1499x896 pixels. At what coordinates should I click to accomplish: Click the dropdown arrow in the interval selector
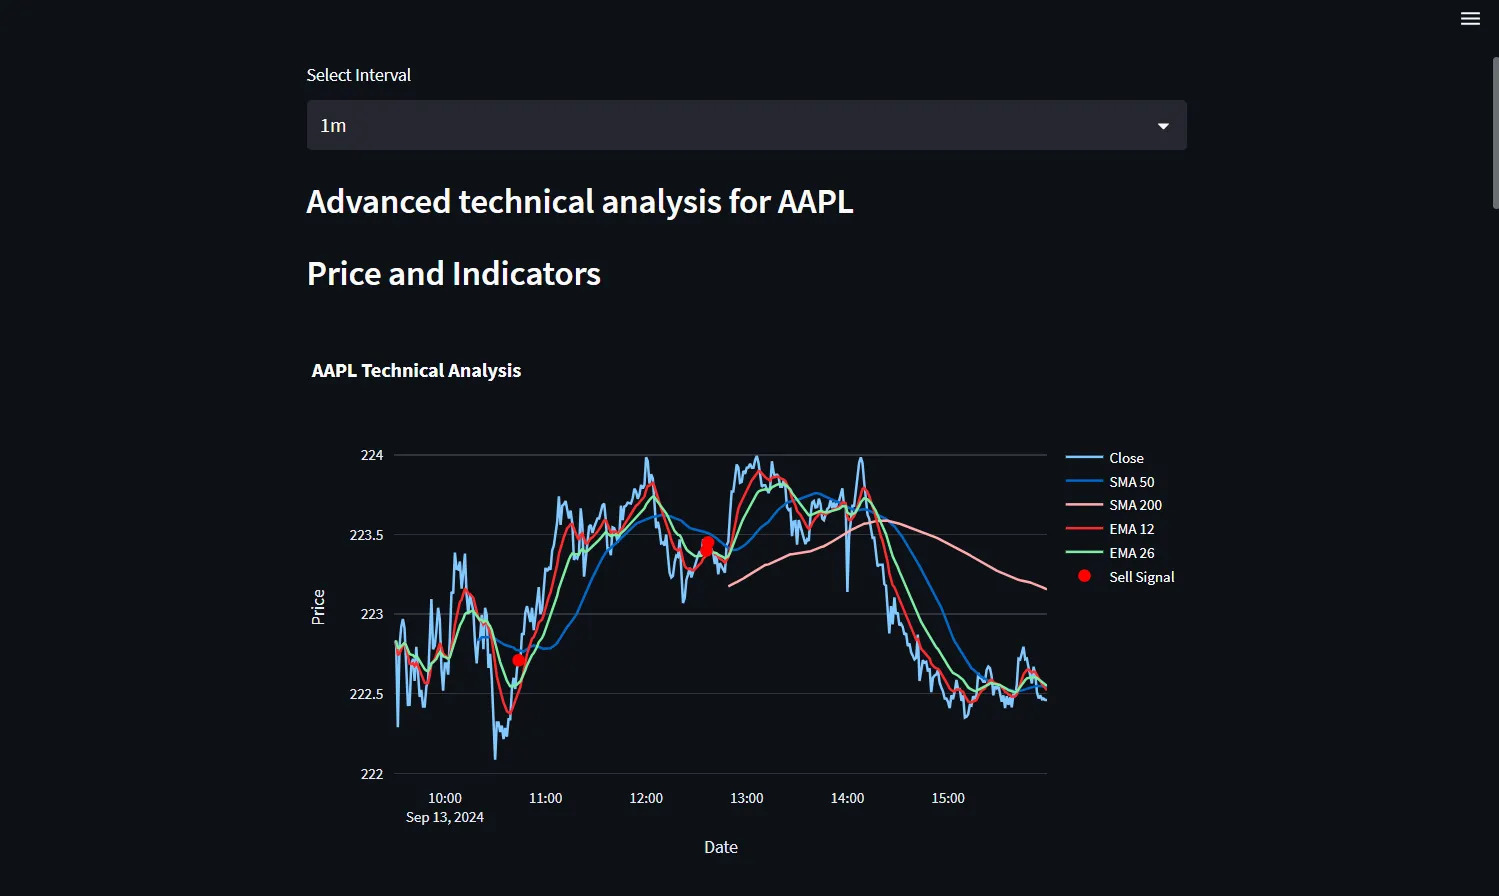pyautogui.click(x=1163, y=126)
